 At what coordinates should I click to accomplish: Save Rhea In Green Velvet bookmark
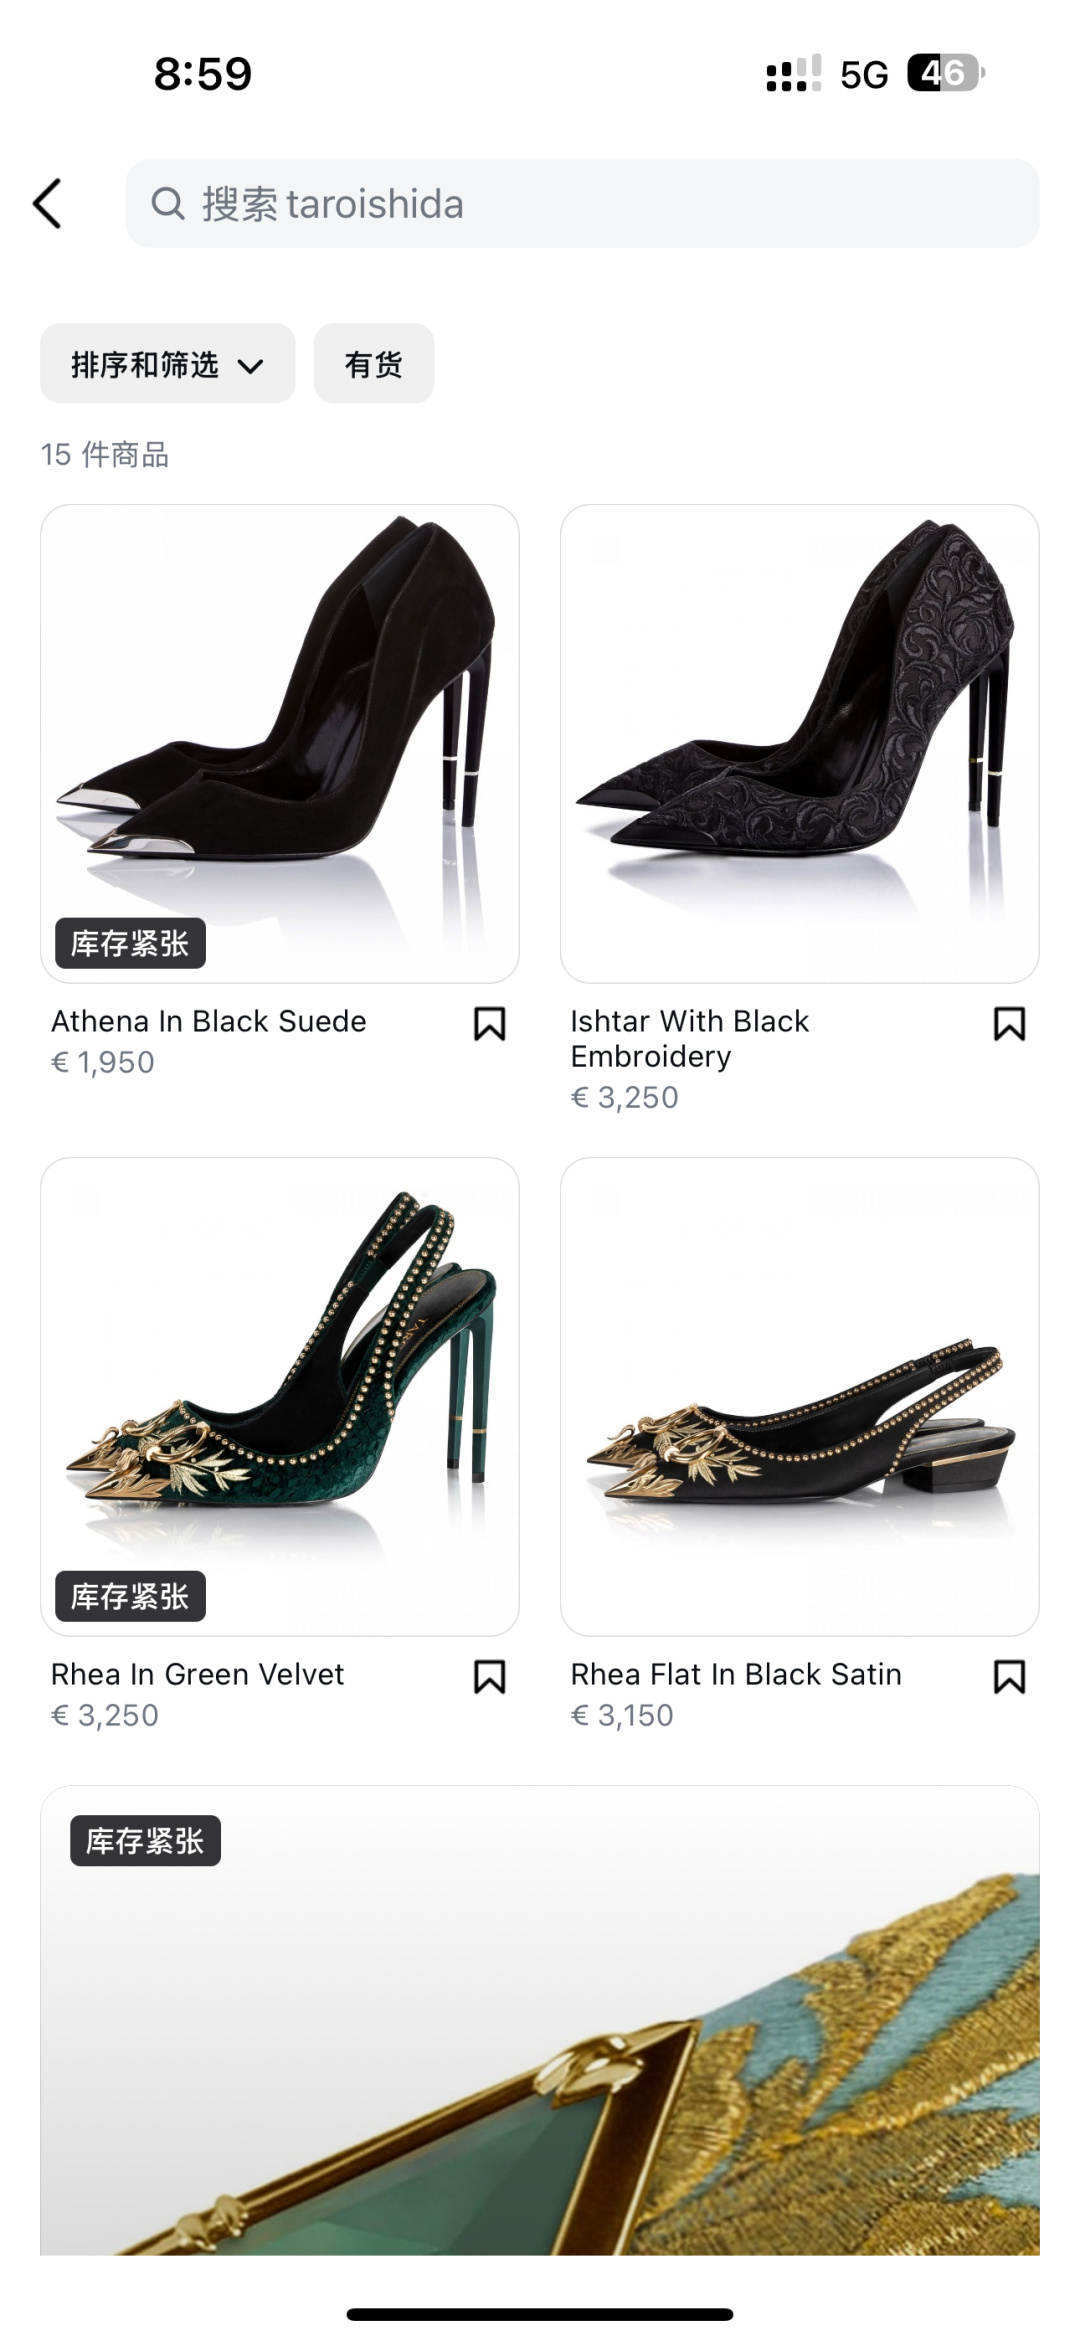point(489,1677)
